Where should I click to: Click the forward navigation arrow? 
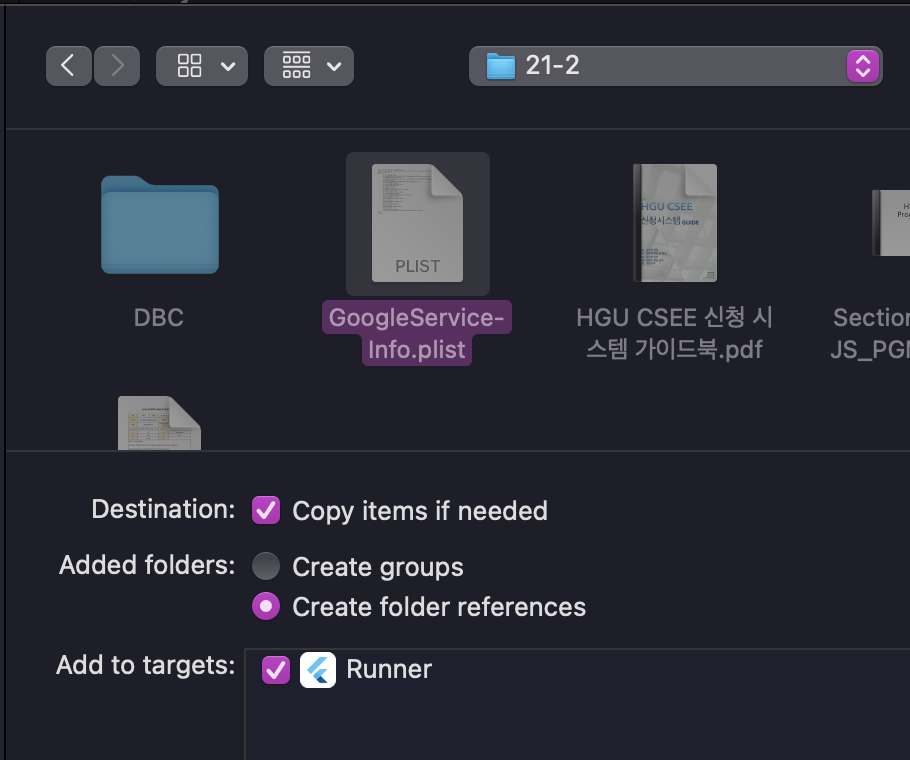point(117,66)
